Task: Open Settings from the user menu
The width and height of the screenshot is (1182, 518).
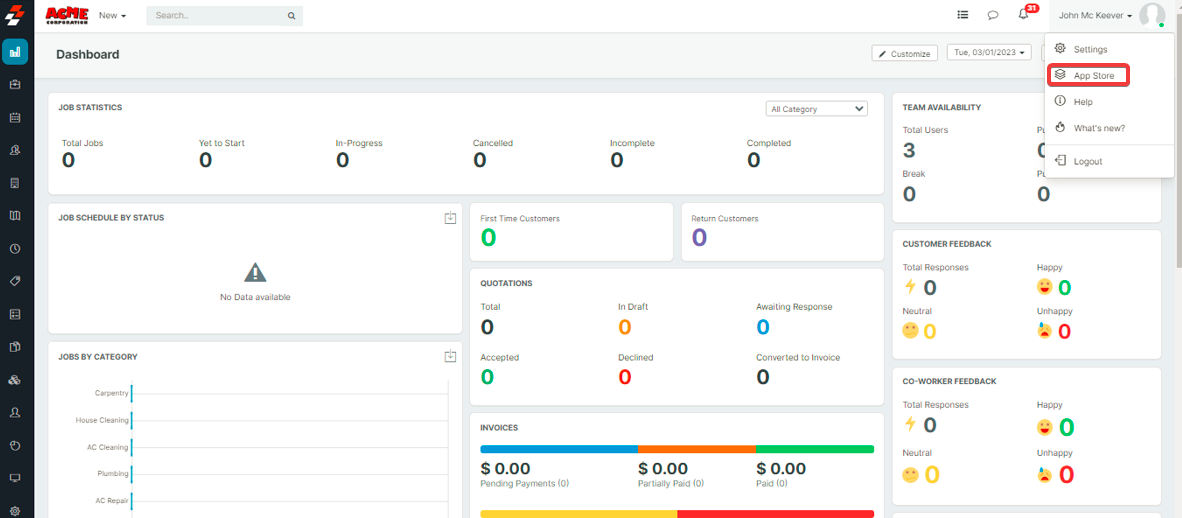Action: (x=1090, y=49)
